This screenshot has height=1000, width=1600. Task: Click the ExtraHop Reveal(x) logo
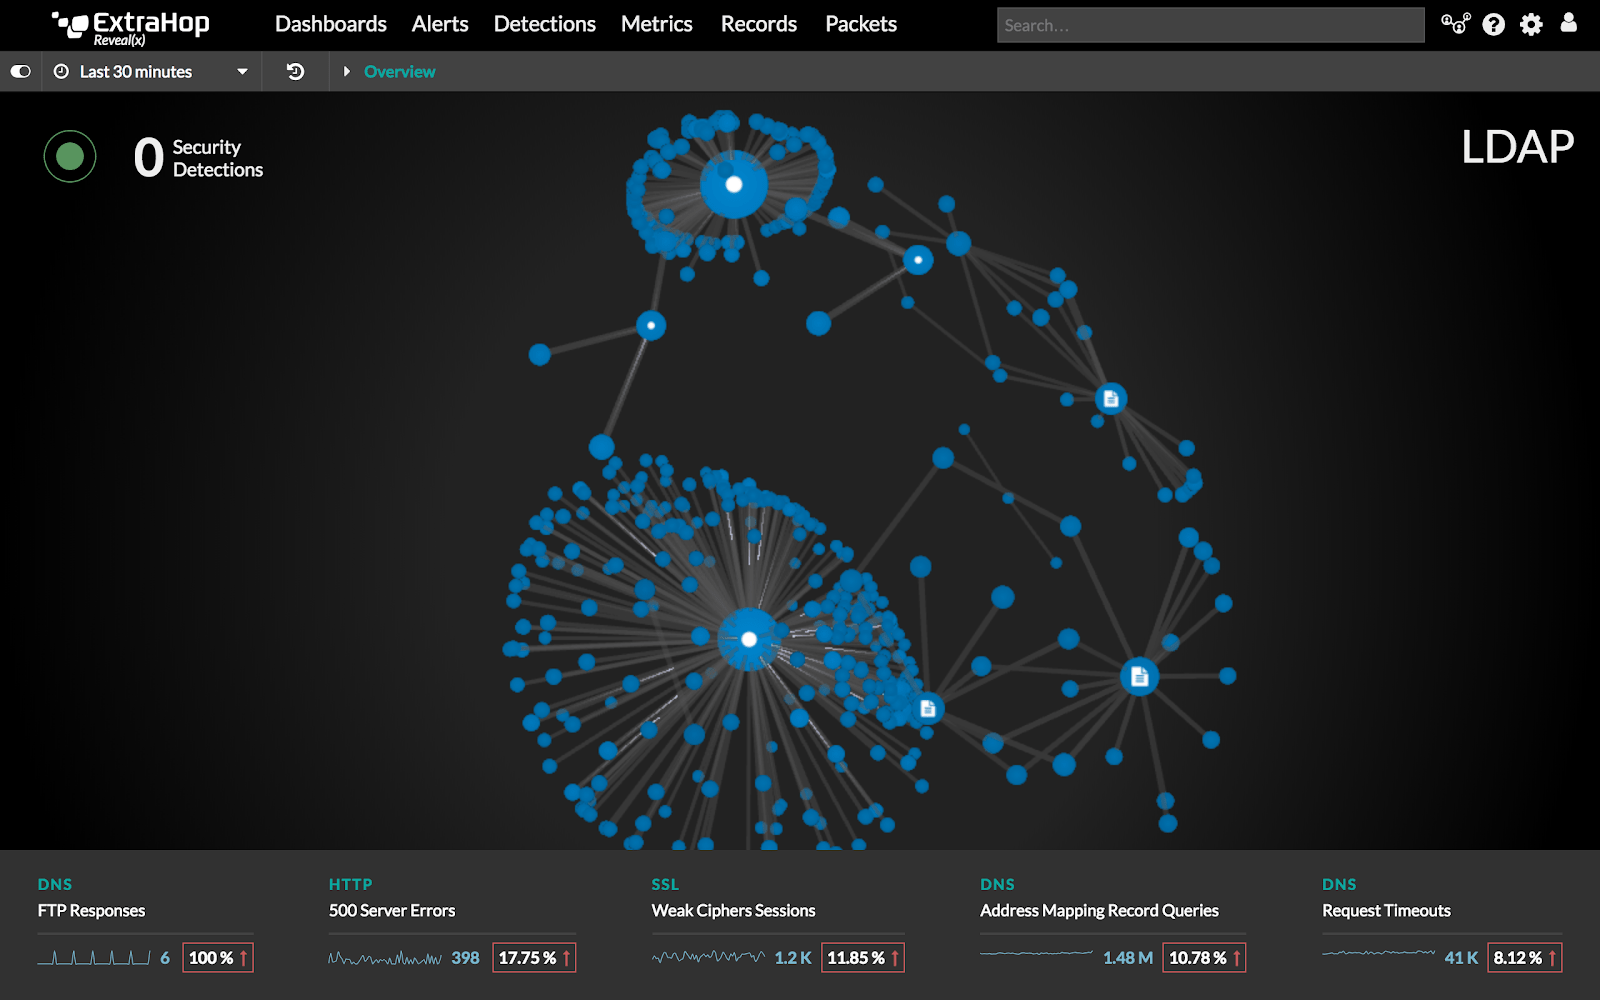tap(130, 26)
